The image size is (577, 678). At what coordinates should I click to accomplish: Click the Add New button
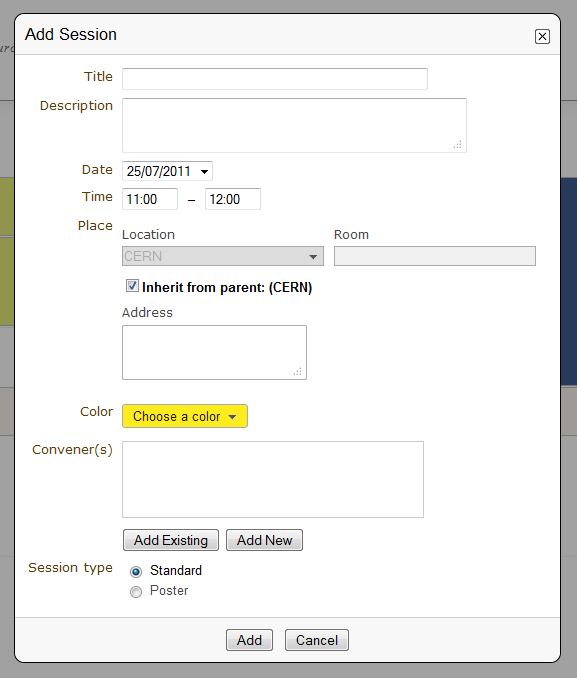tap(264, 540)
